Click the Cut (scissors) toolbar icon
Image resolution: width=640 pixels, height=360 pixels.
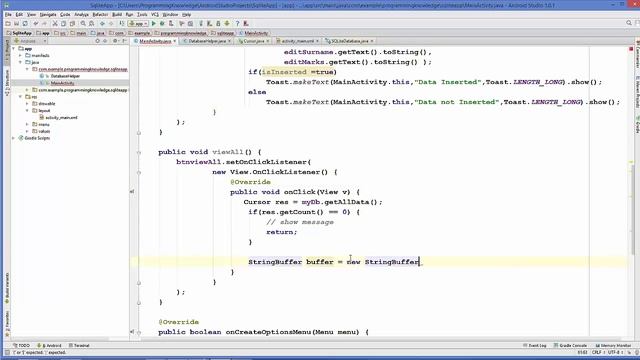(55, 24)
